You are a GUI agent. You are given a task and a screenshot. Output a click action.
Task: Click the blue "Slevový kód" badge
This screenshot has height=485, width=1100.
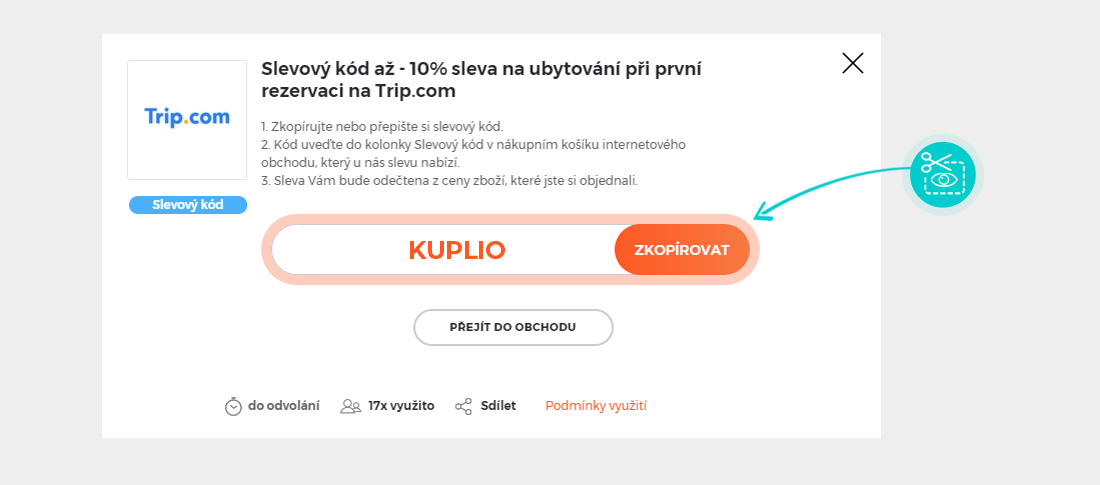coord(187,205)
